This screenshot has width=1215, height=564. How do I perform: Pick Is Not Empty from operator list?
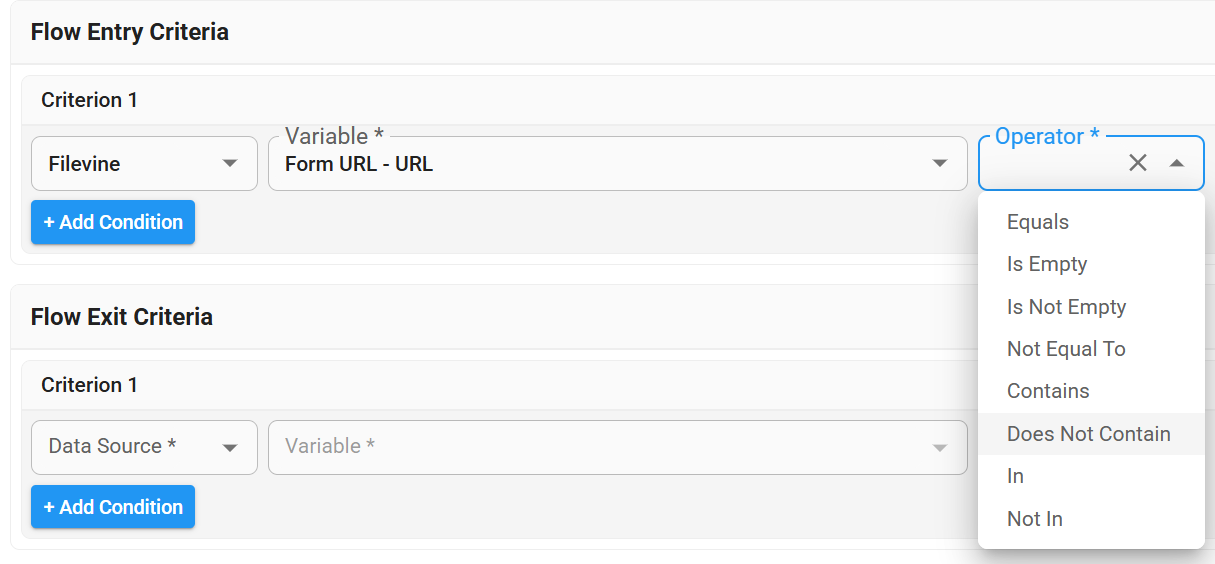coord(1066,307)
